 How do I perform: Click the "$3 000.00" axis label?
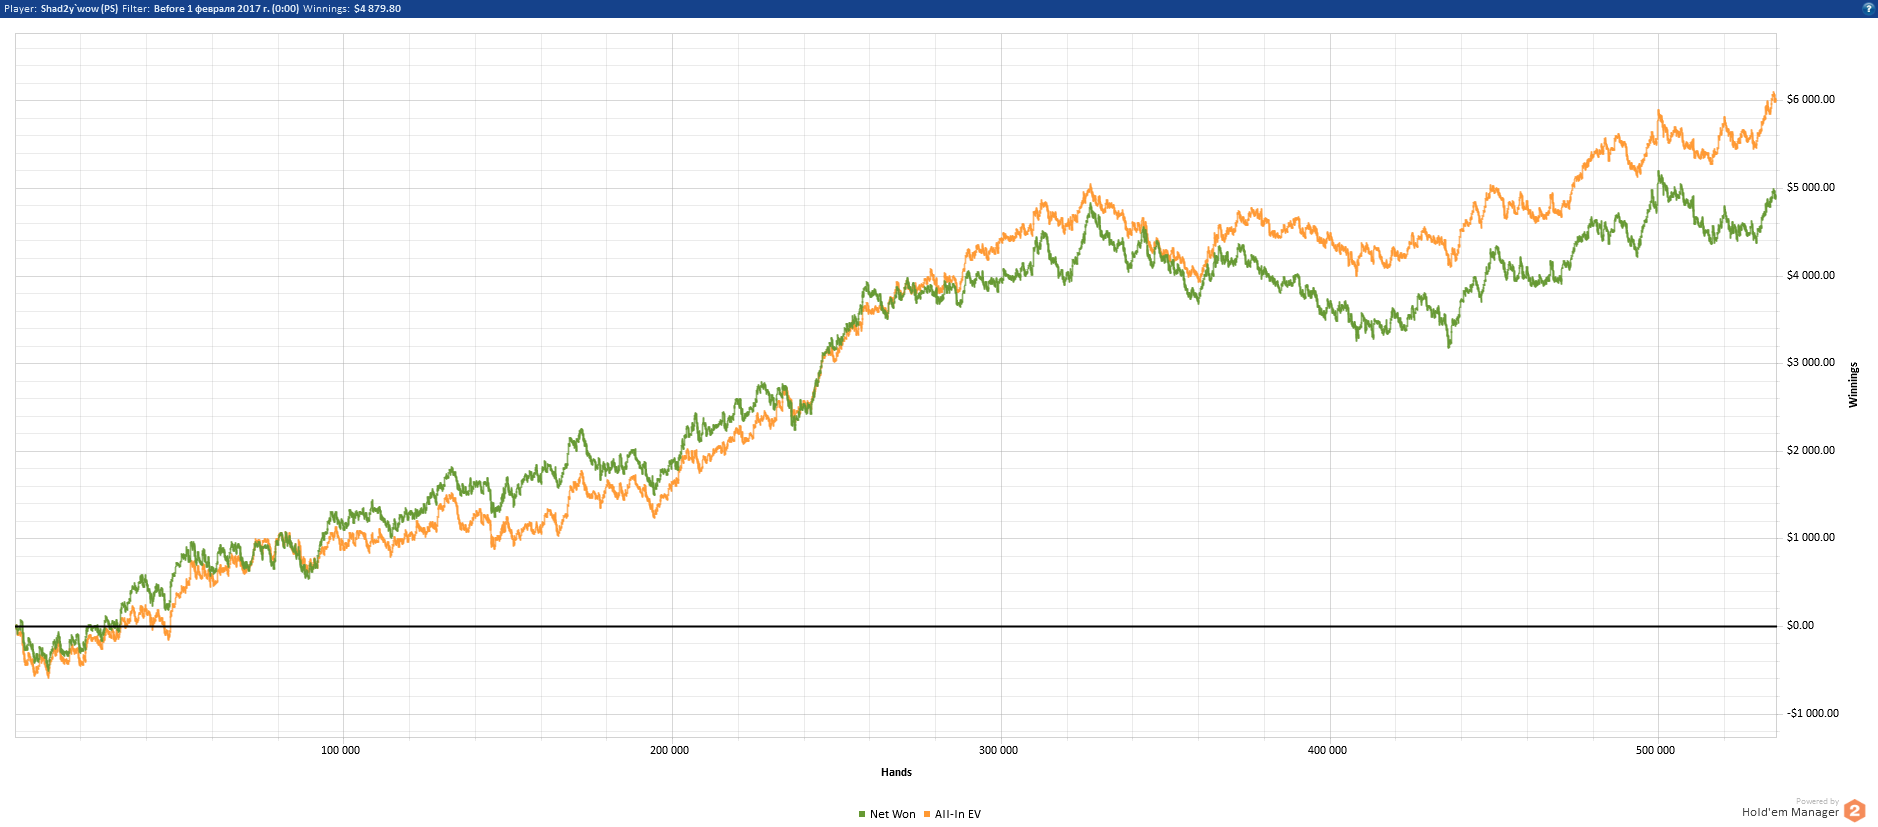coord(1811,363)
